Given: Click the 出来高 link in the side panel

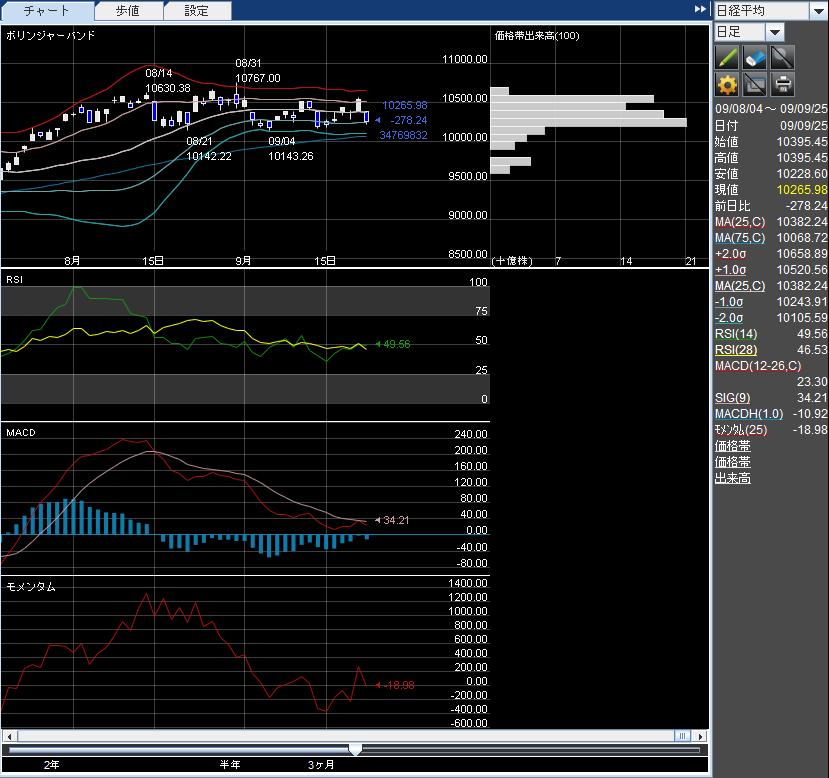Looking at the screenshot, I should tap(732, 478).
